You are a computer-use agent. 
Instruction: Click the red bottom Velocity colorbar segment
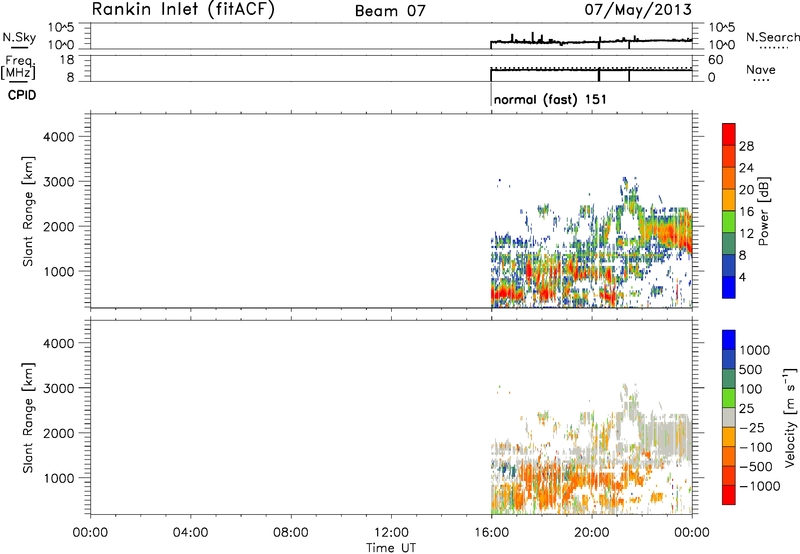click(729, 495)
